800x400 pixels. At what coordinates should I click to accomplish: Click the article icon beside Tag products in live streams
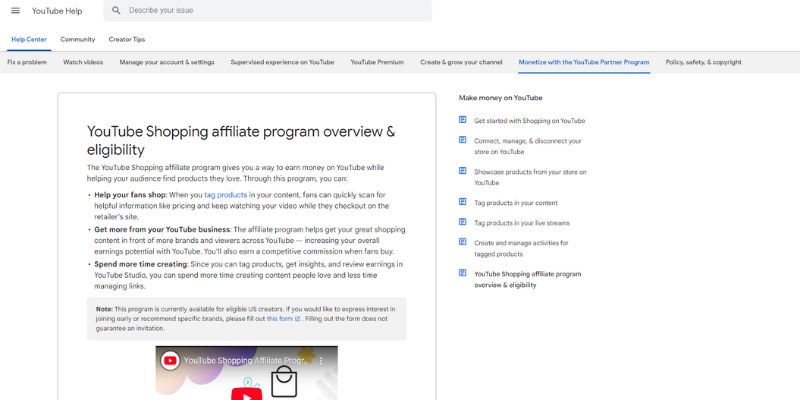(462, 222)
